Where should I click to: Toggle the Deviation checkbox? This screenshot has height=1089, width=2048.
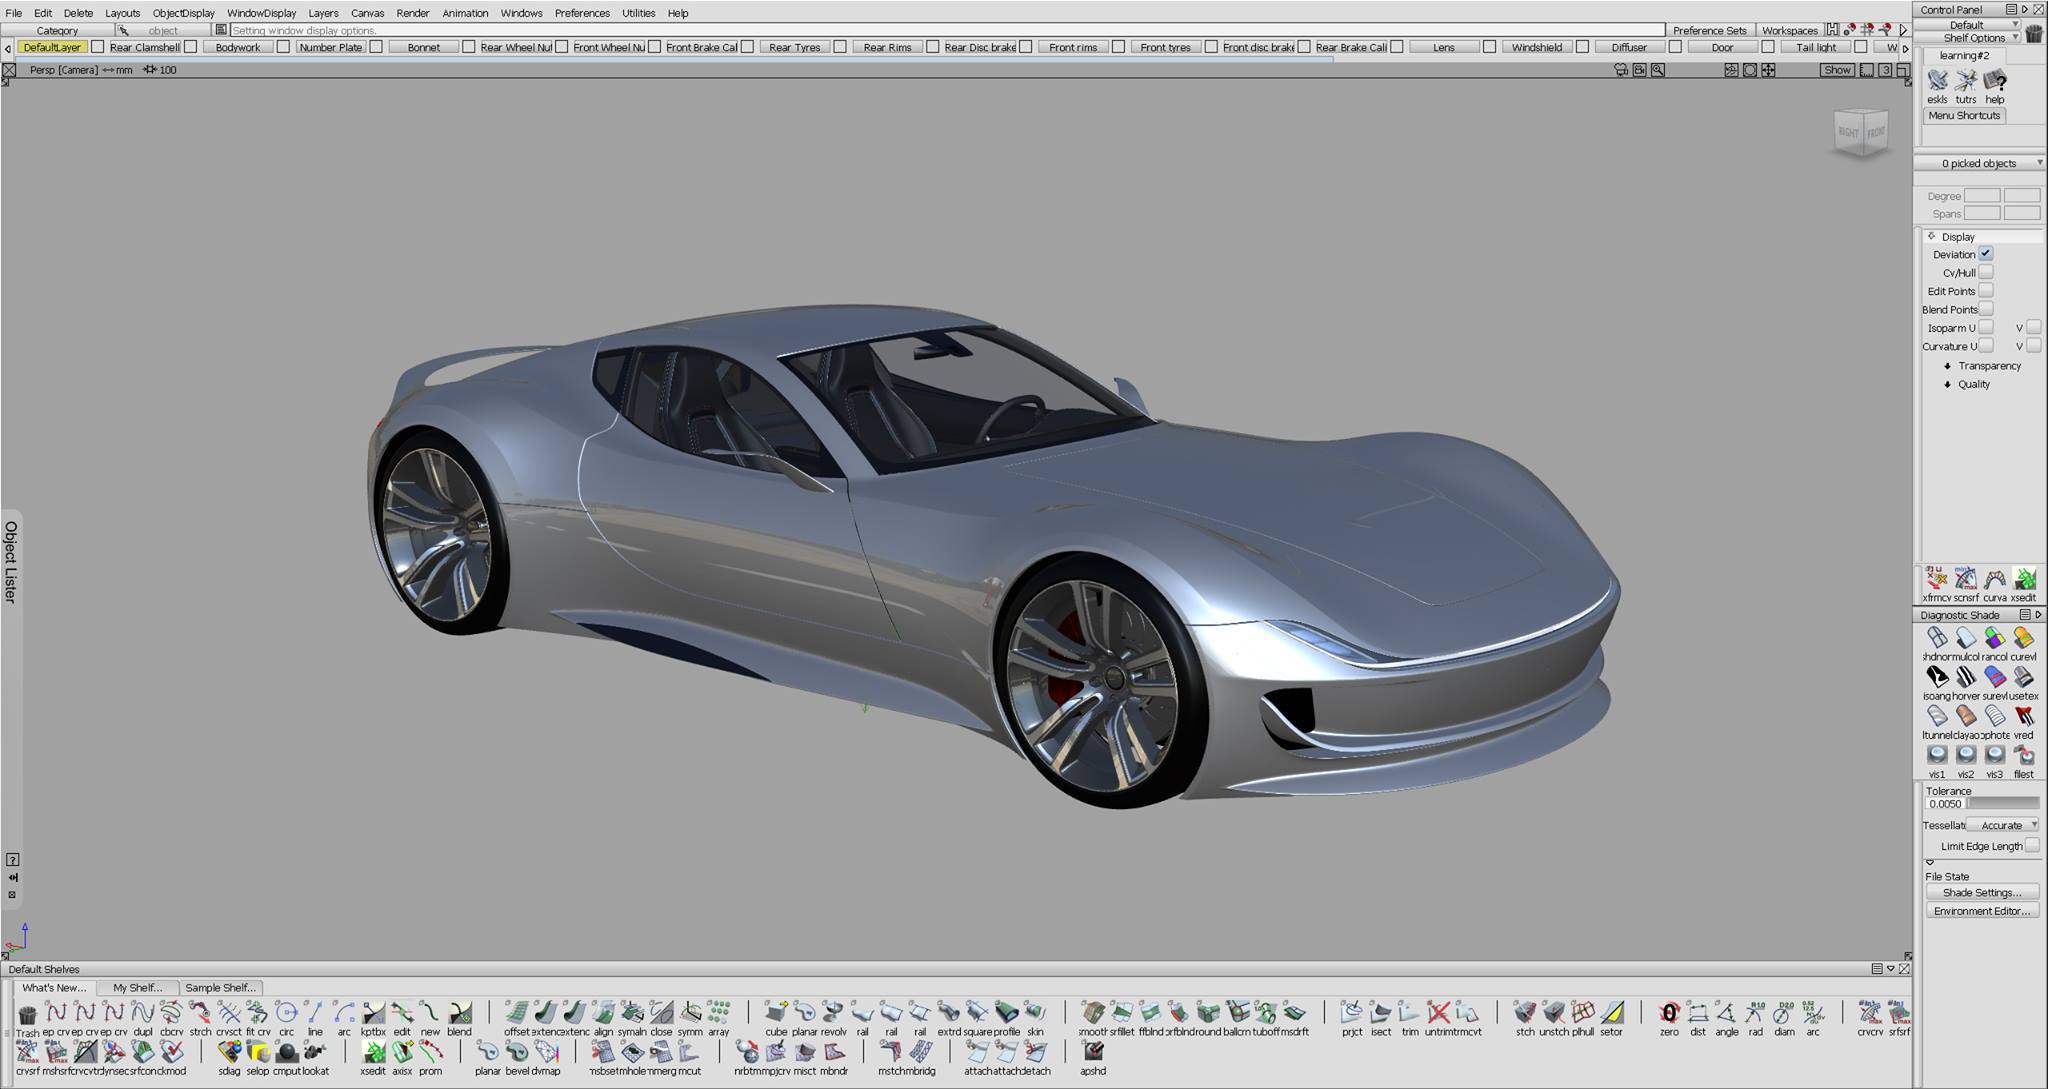coord(1986,254)
